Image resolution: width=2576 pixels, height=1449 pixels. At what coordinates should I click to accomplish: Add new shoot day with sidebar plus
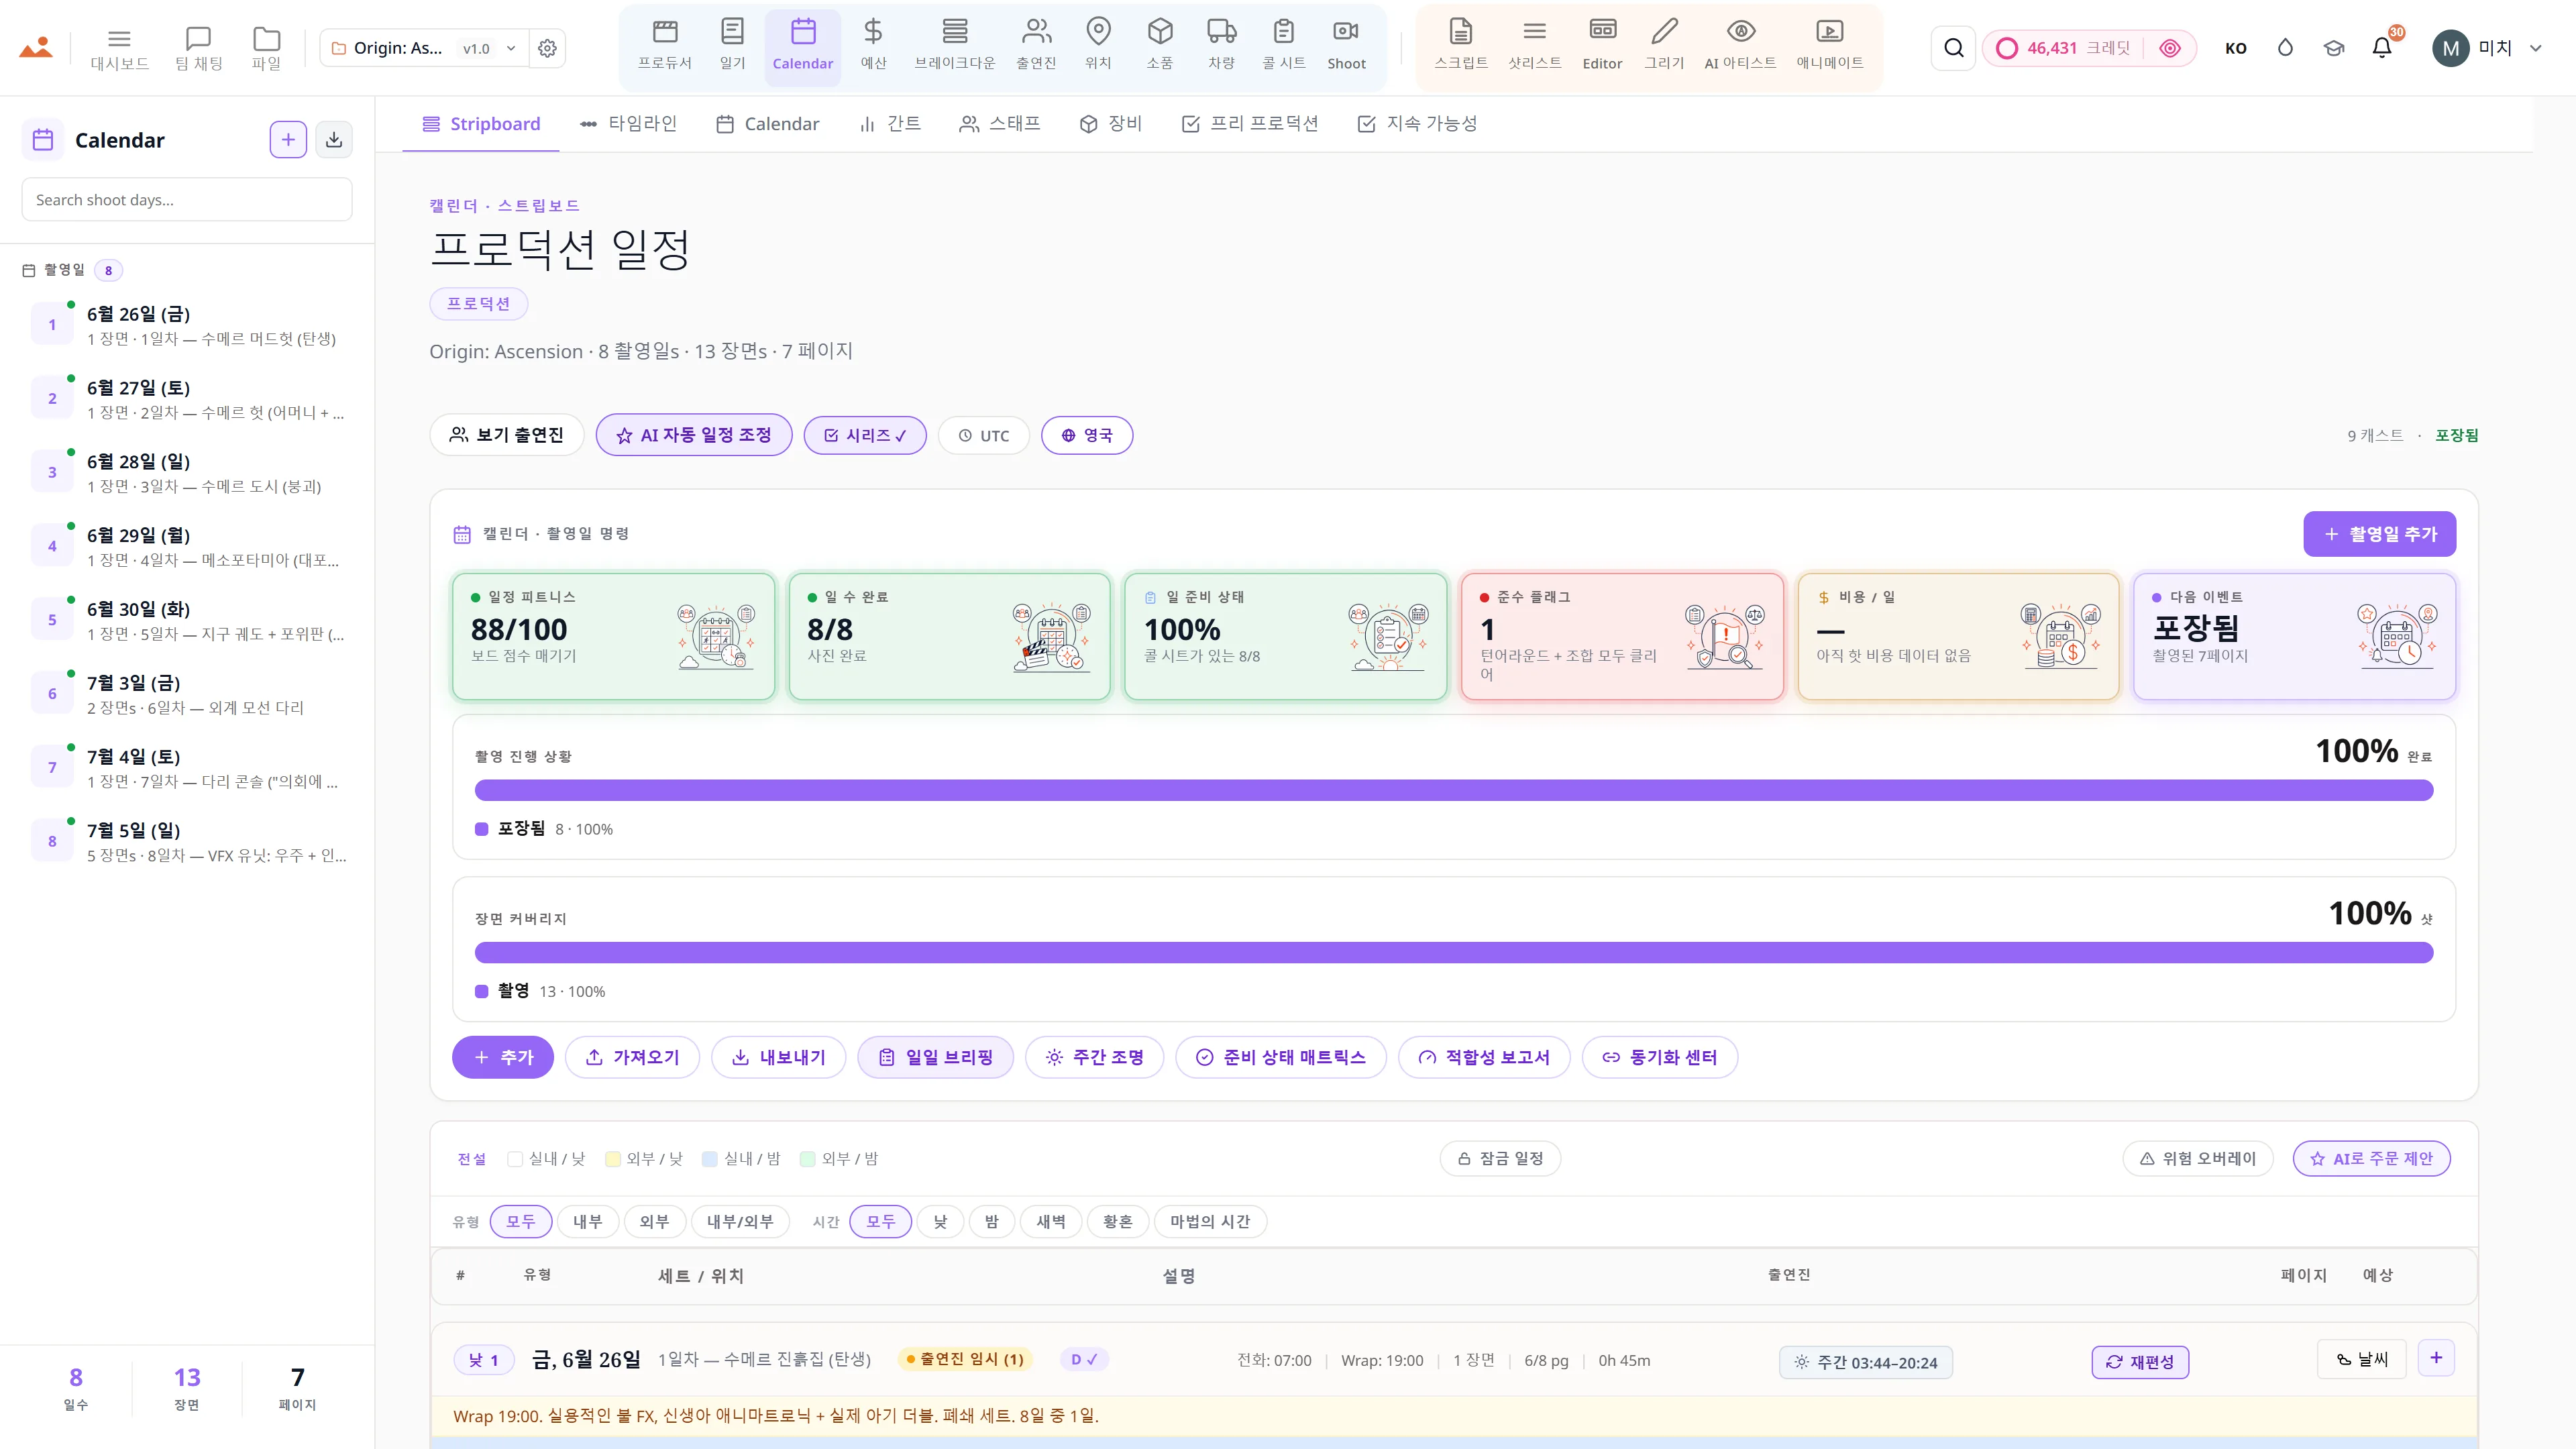pos(288,139)
